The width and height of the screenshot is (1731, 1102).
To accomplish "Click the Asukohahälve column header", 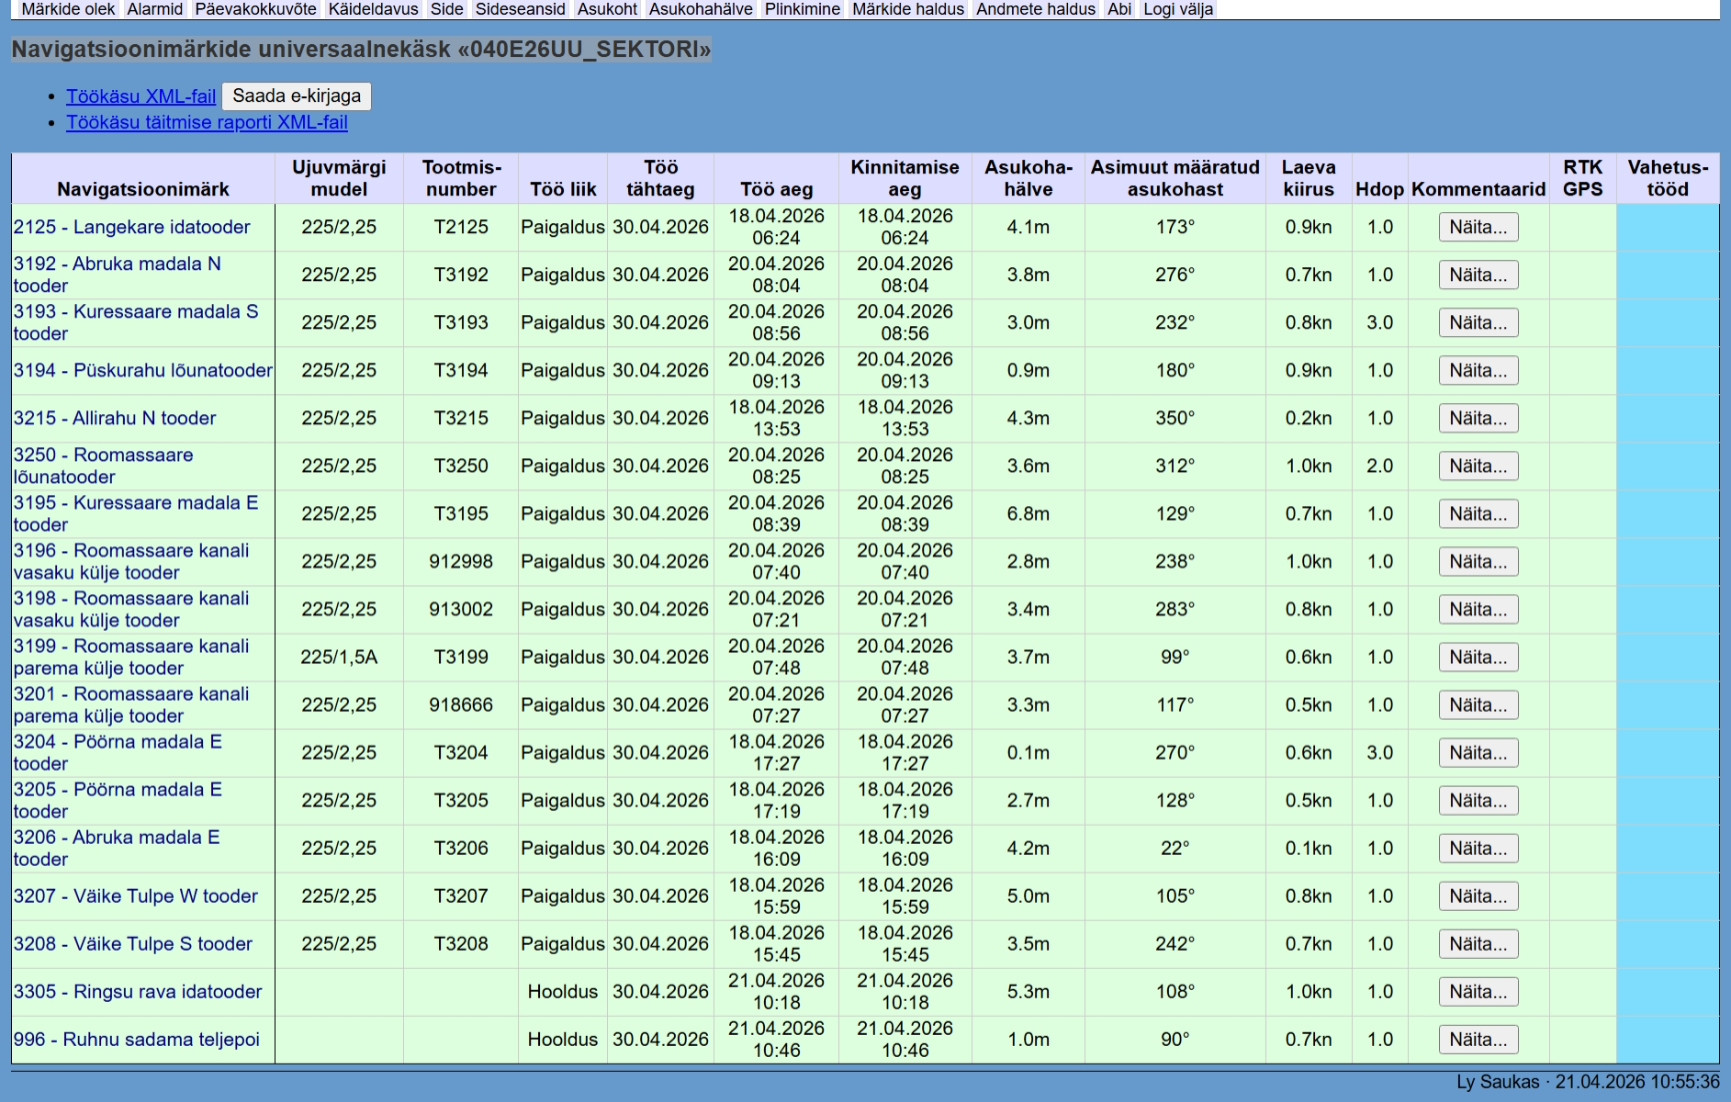I will click(1028, 178).
